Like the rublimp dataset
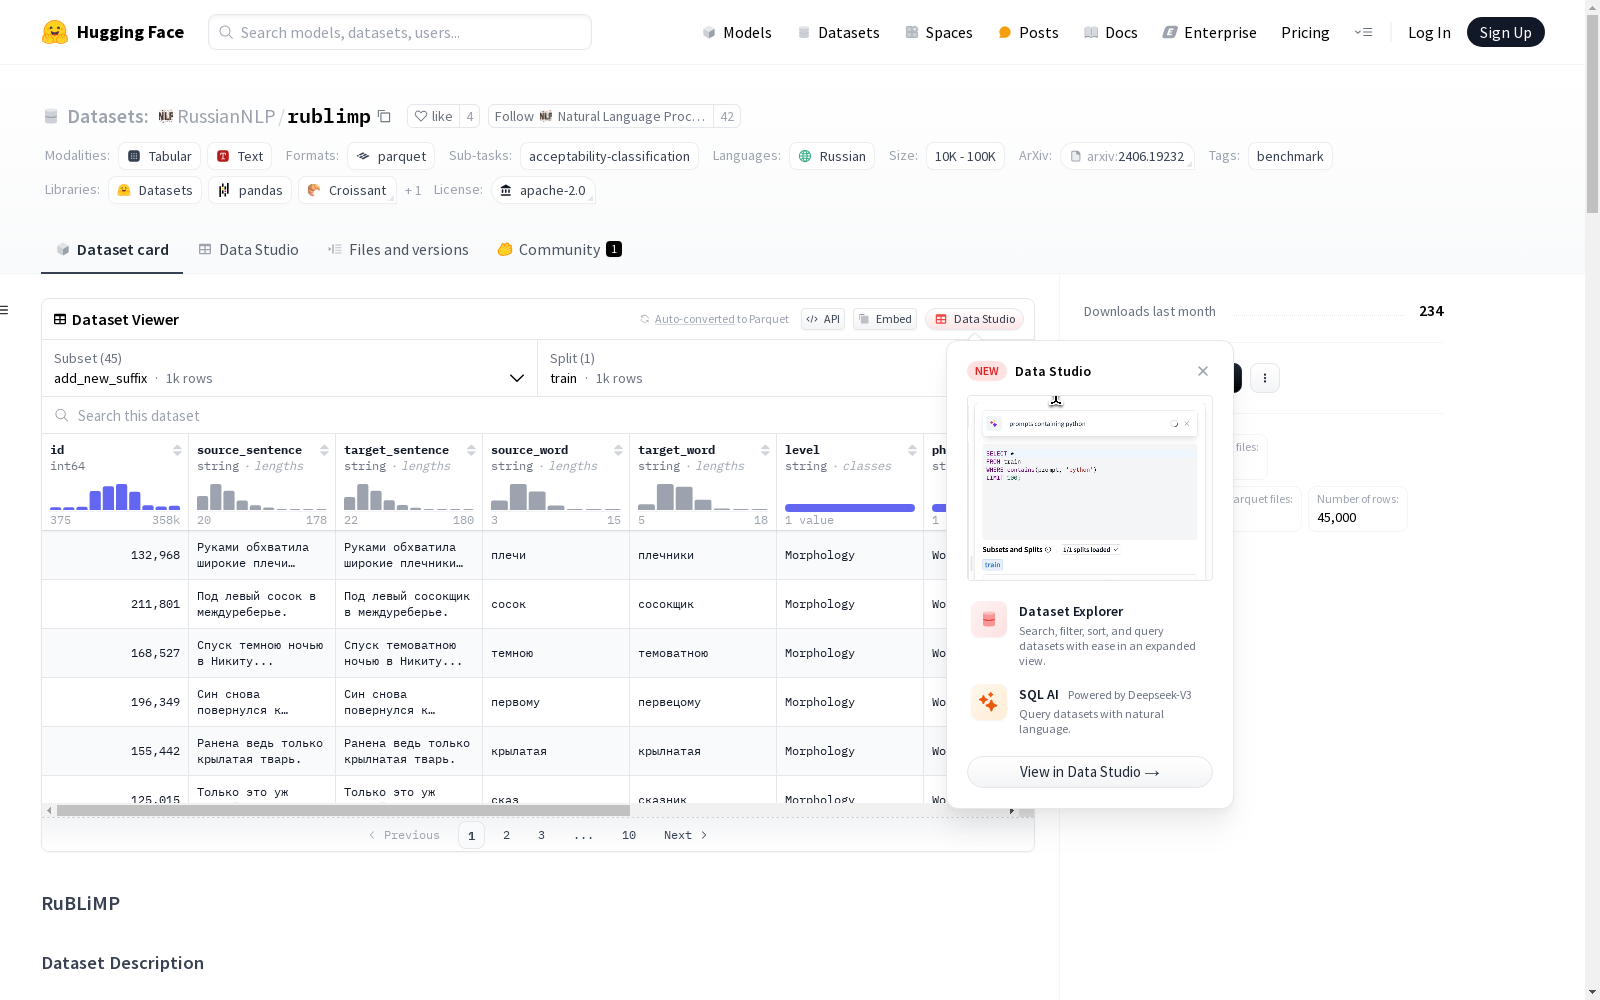This screenshot has width=1600, height=1000. click(x=433, y=116)
